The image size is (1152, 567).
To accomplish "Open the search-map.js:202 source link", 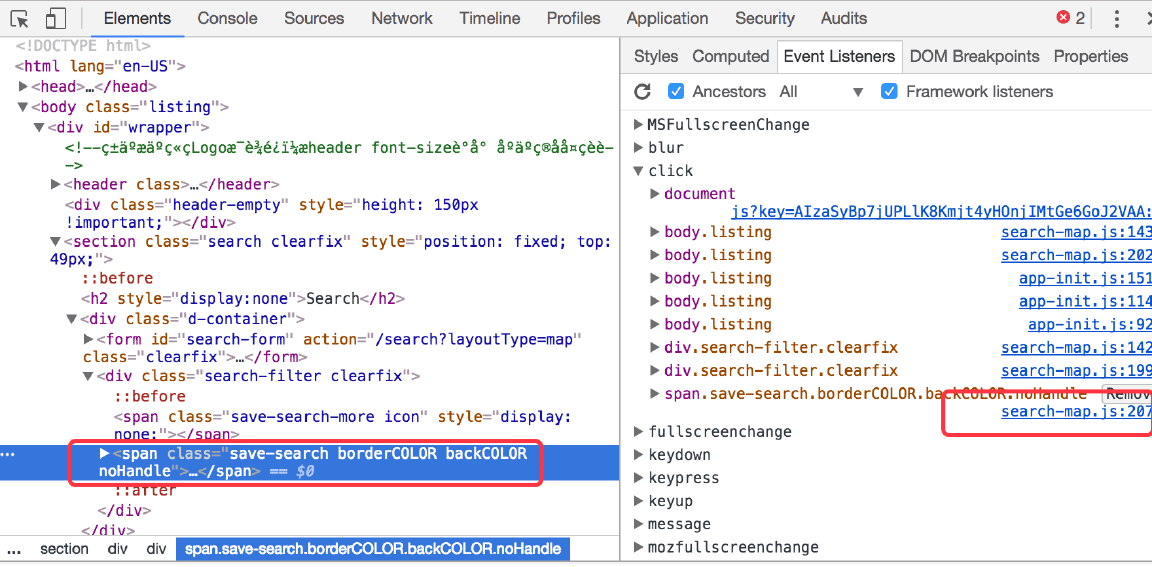I will (x=1076, y=255).
